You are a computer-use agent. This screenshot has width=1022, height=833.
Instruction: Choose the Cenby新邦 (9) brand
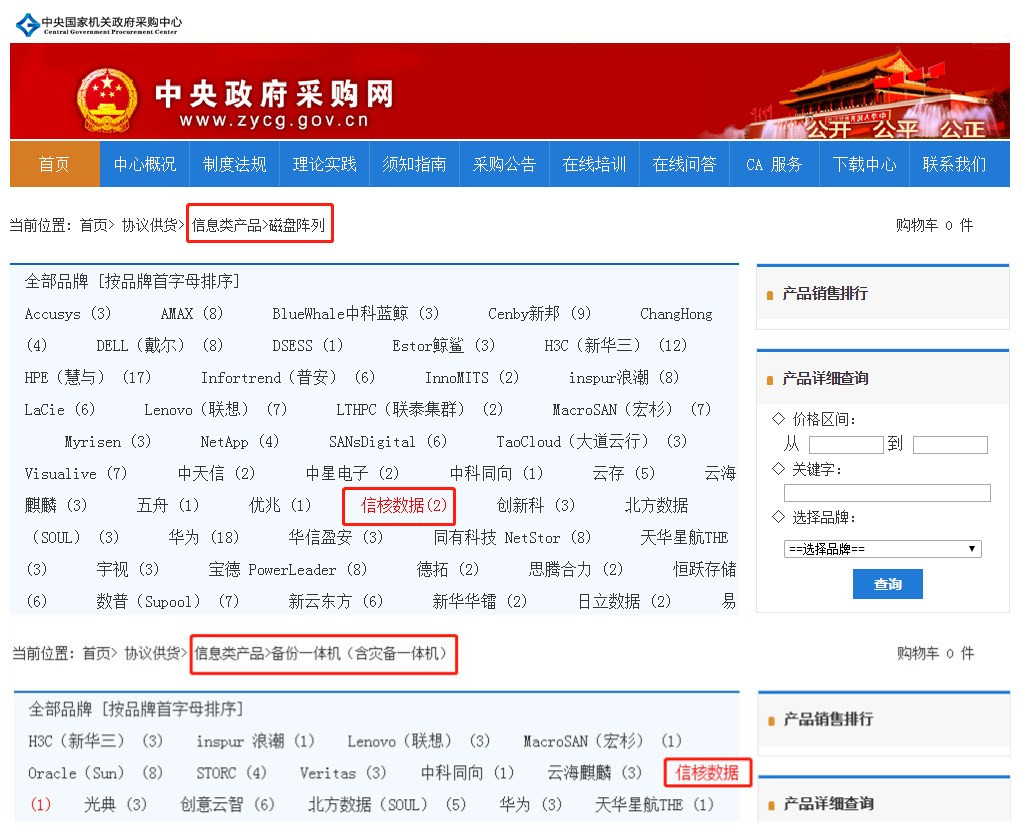(x=540, y=314)
